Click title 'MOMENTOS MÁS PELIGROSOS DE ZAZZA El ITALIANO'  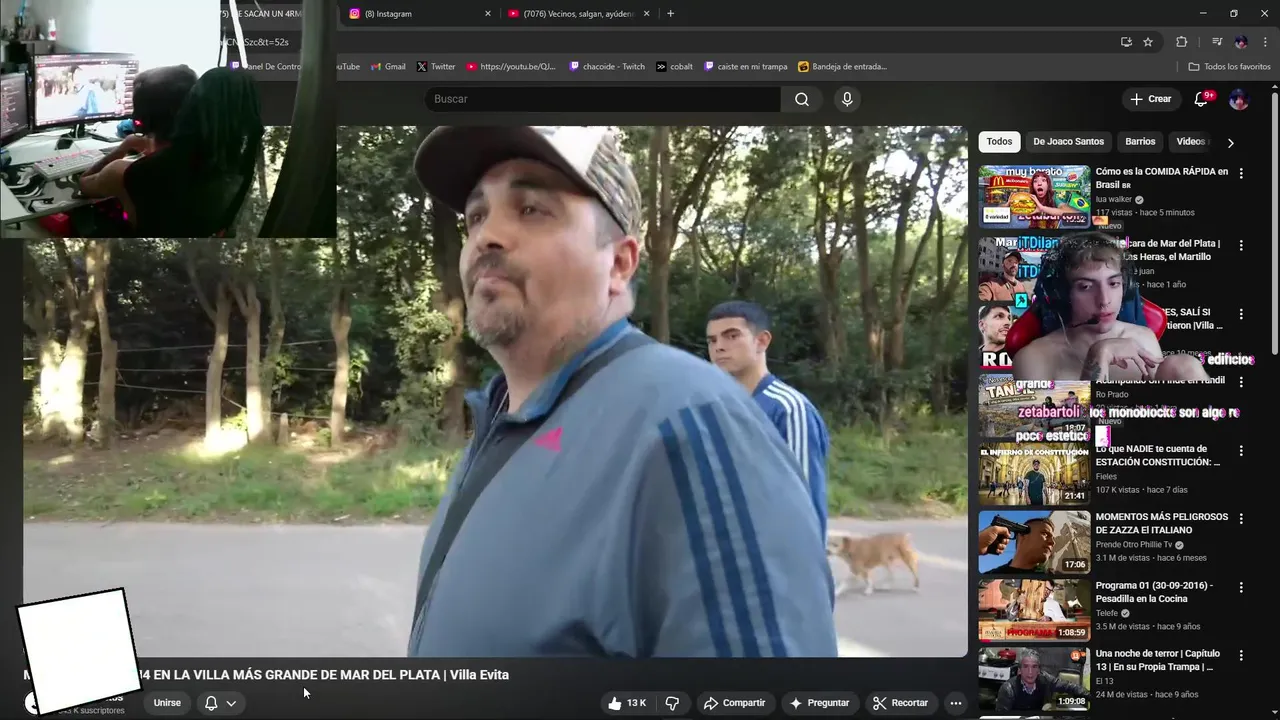tap(1161, 524)
